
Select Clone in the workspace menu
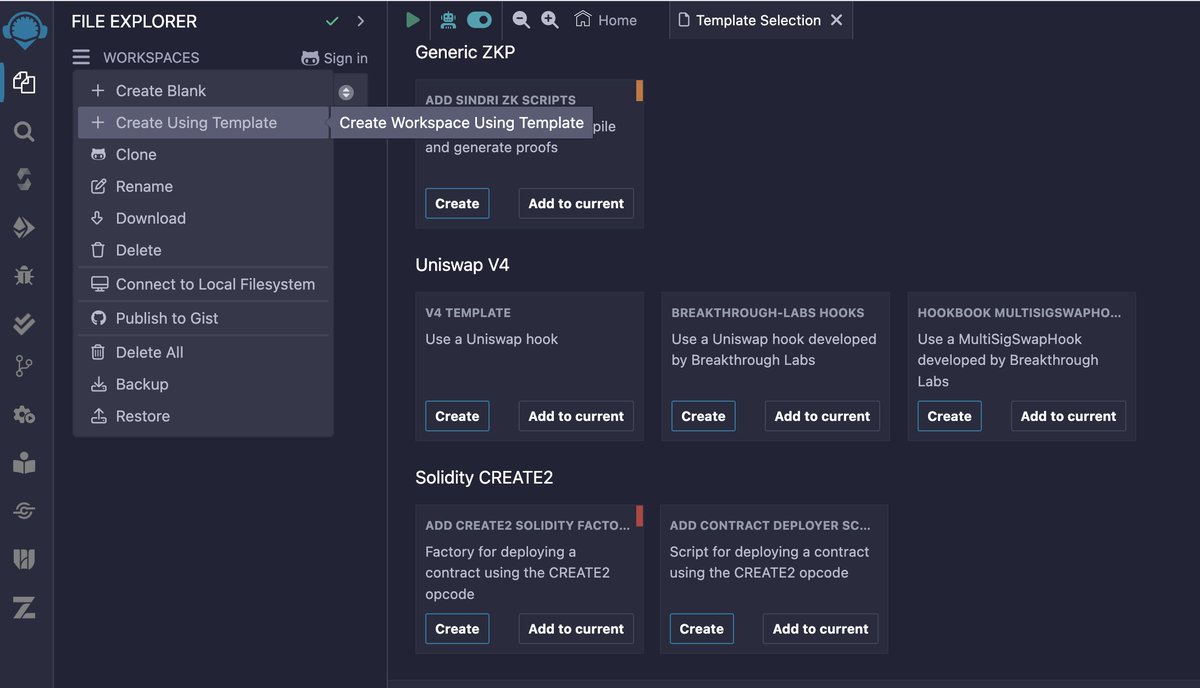point(203,155)
